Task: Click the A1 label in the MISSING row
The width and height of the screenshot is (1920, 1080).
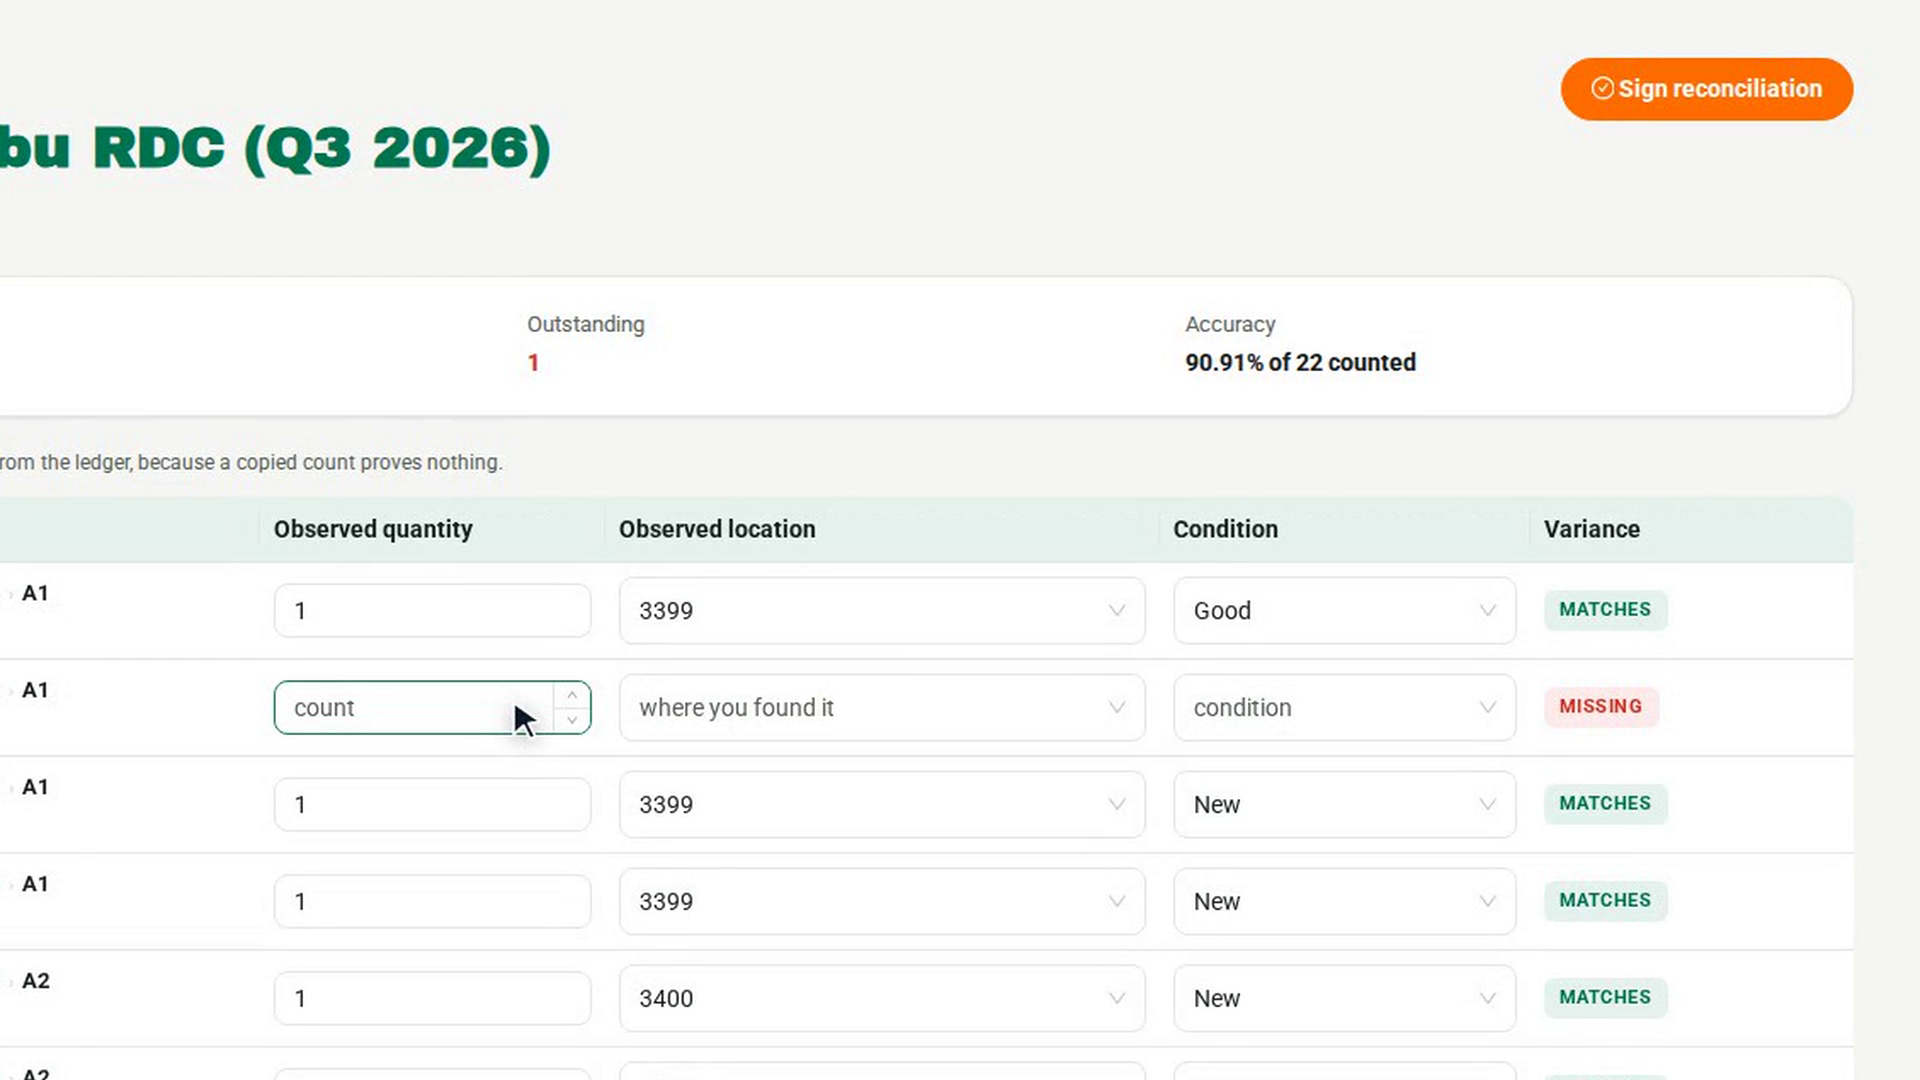Action: pos(35,690)
